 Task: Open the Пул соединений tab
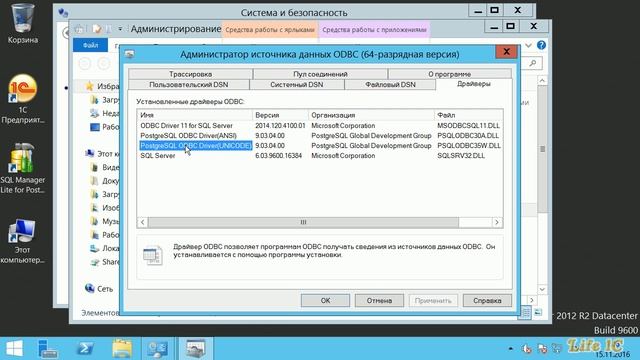tap(320, 74)
